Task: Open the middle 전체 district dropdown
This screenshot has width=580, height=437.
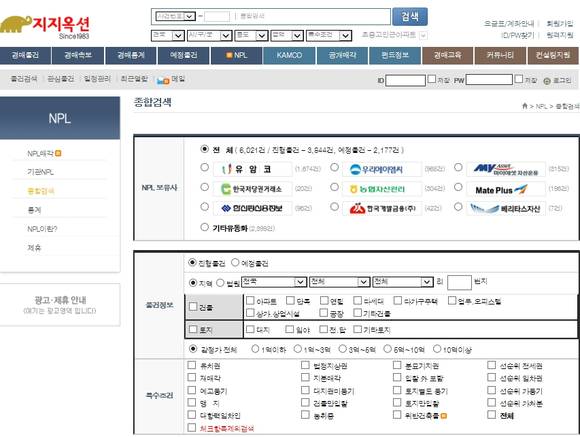Action: (x=340, y=282)
